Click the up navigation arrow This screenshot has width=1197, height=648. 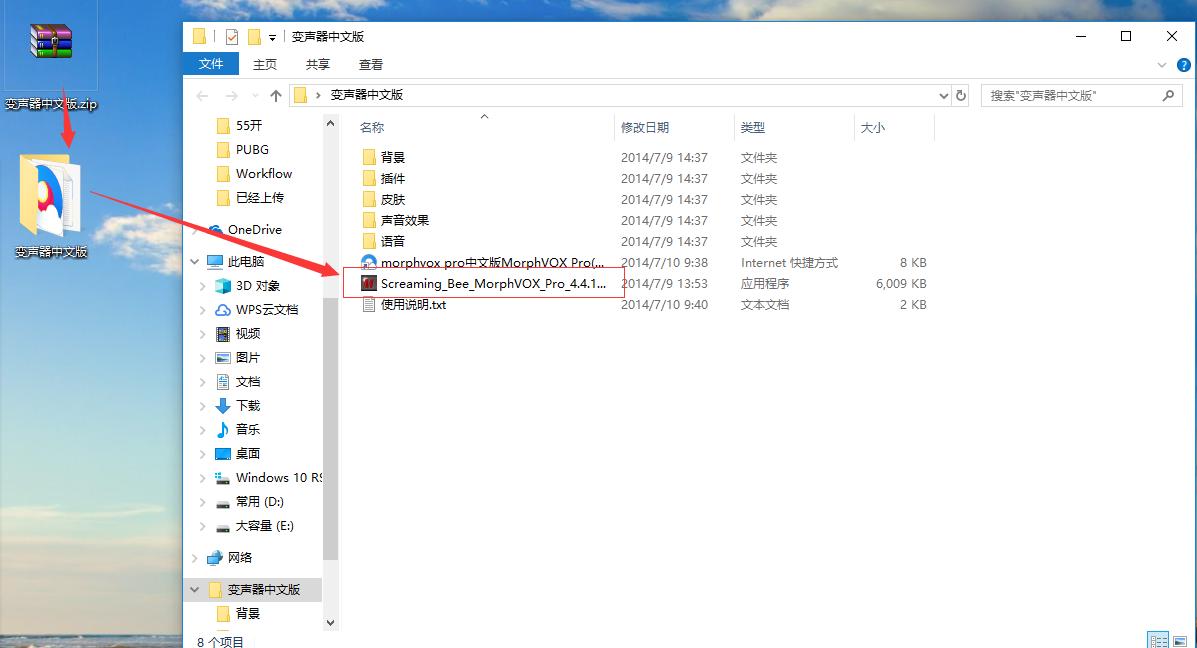[276, 95]
